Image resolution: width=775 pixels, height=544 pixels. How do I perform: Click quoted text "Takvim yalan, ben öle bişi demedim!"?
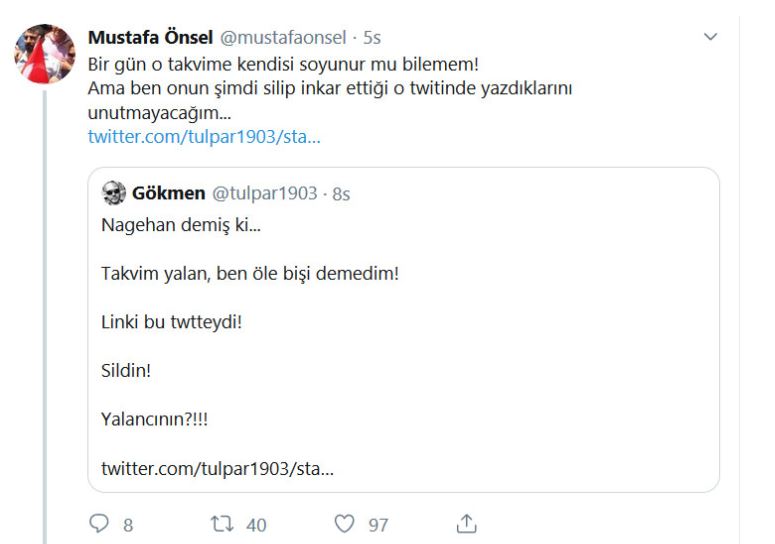pos(250,273)
